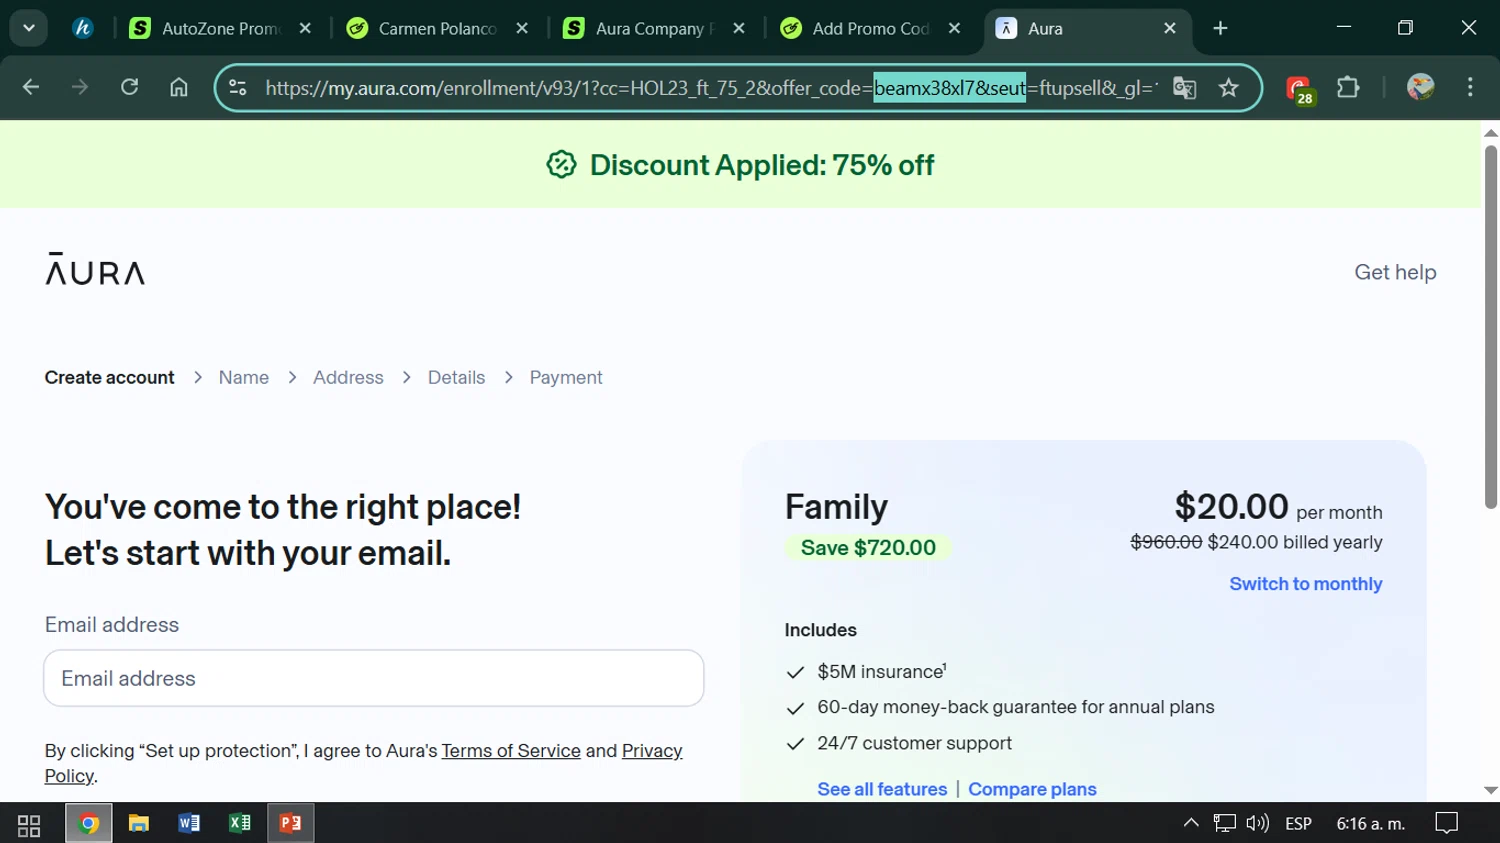The image size is (1500, 843).
Task: Open the See all features link
Action: pyautogui.click(x=882, y=789)
